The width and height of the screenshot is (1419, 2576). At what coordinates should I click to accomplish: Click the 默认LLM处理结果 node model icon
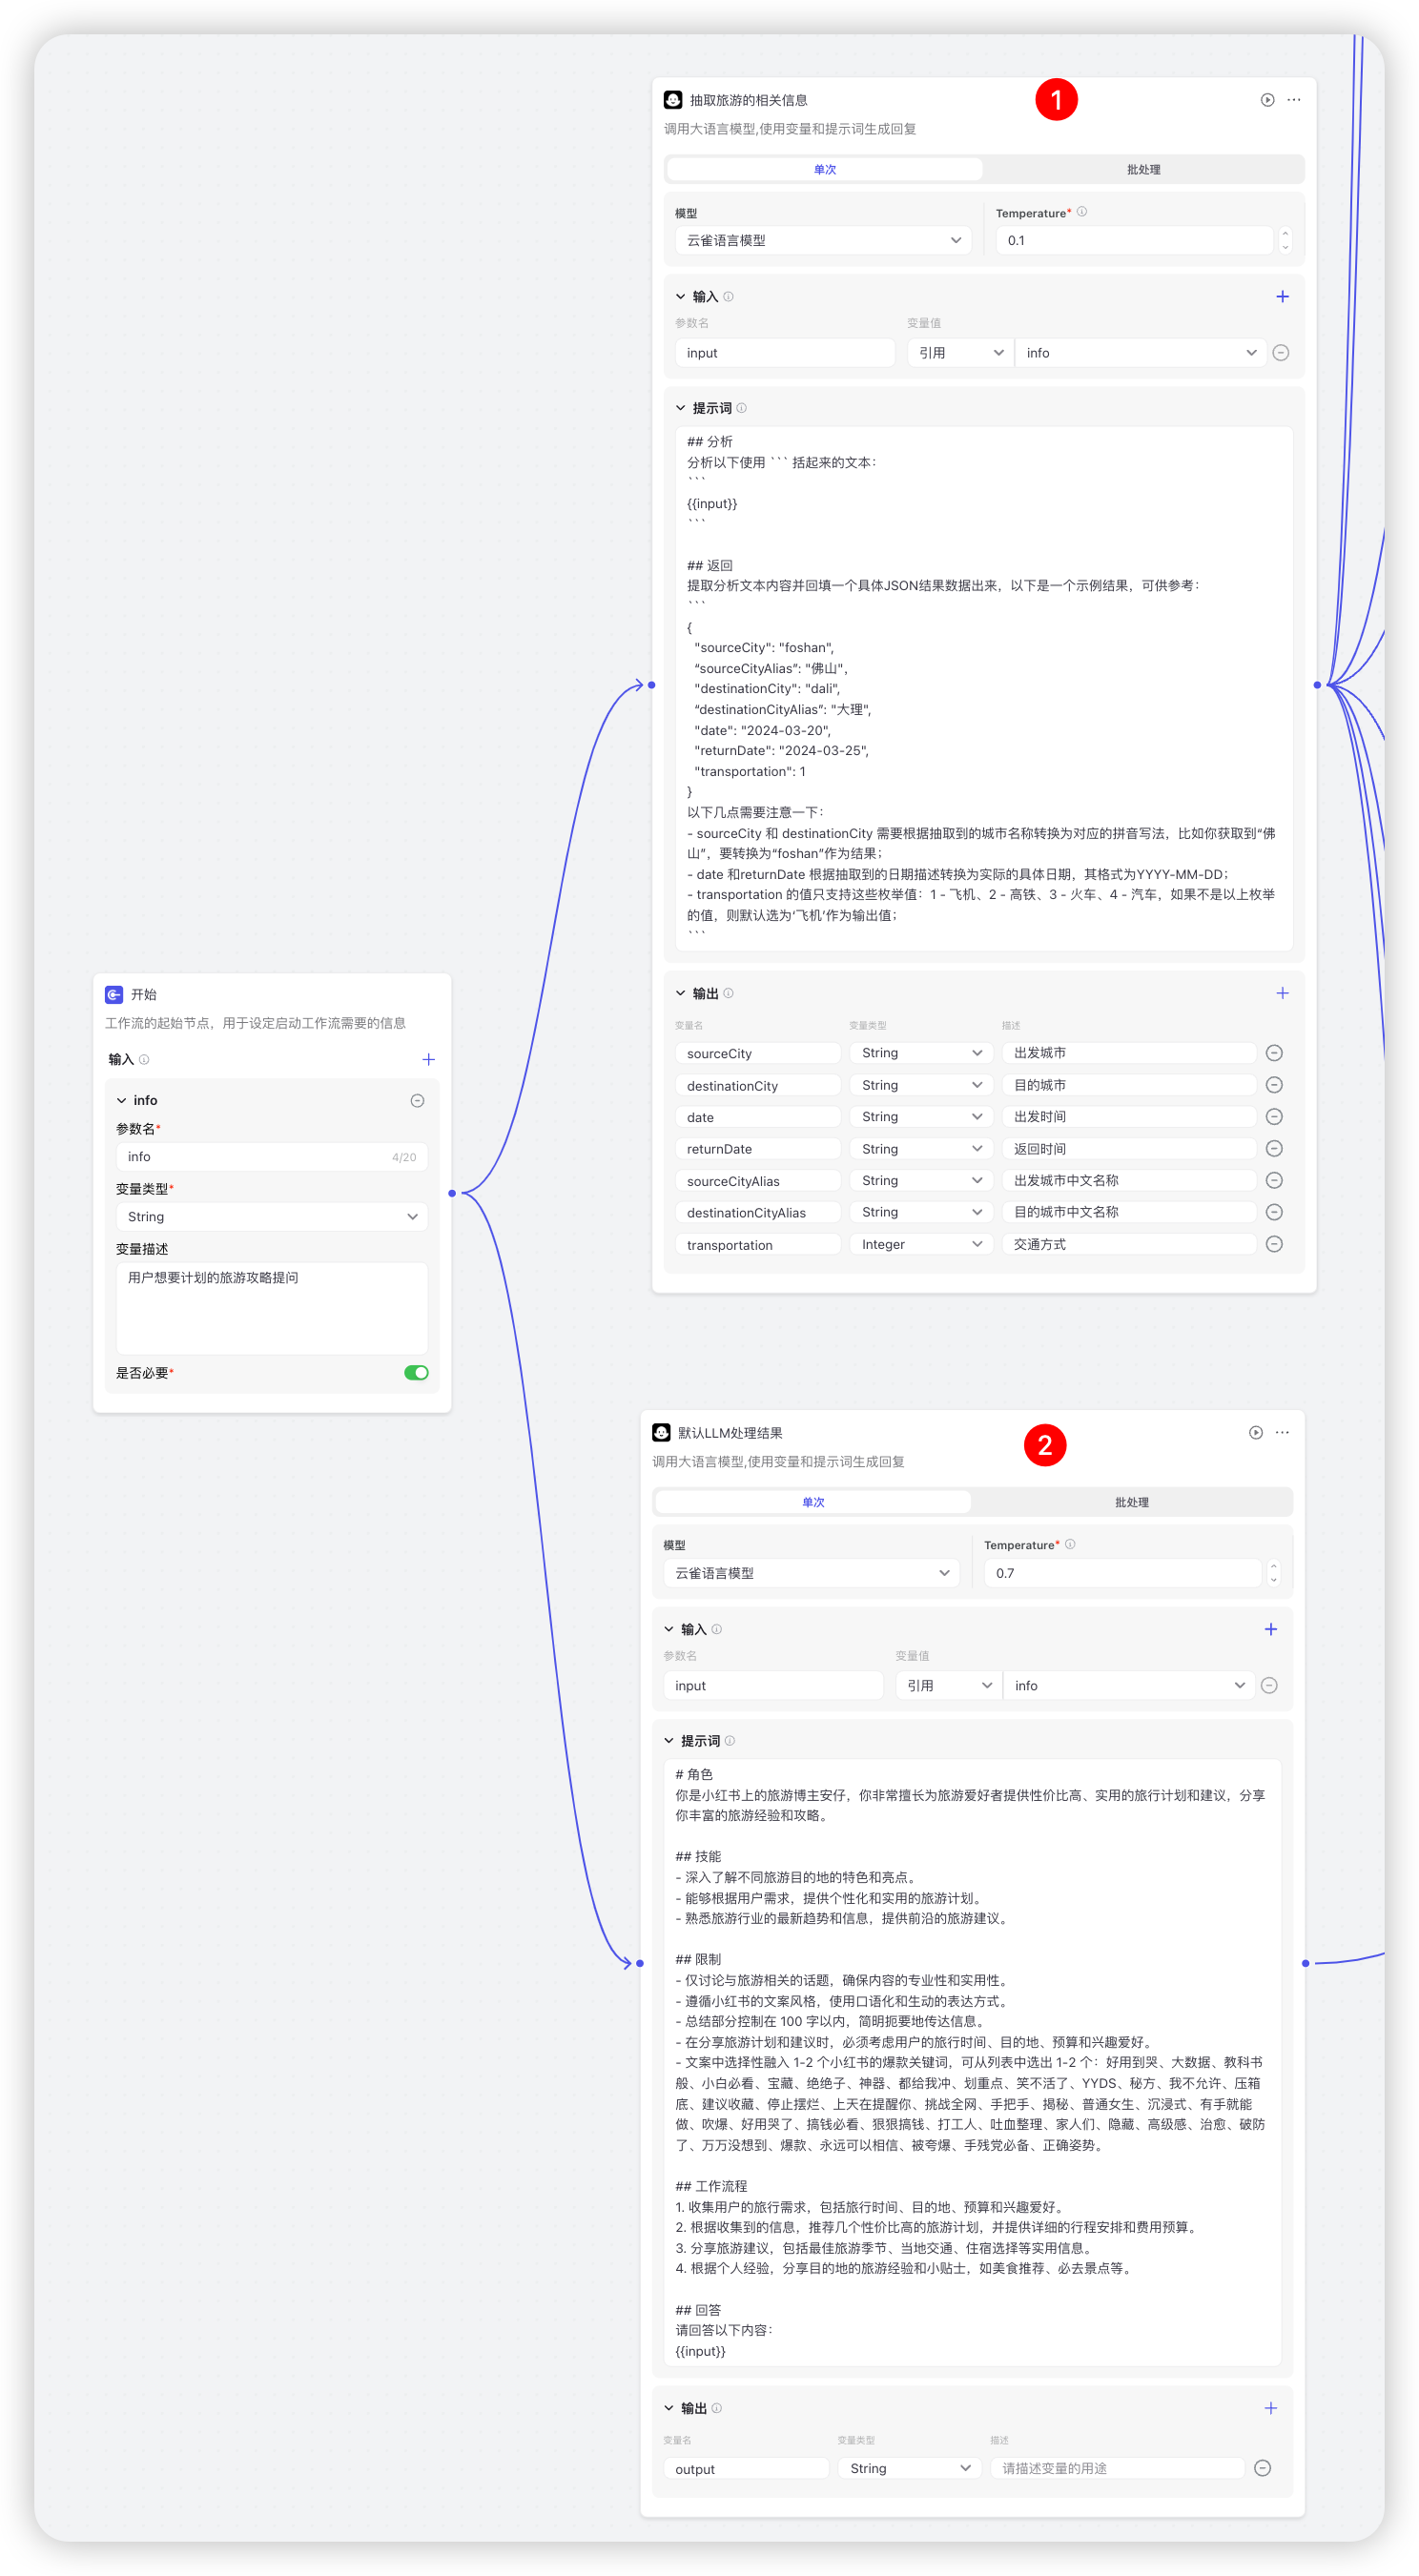point(661,1433)
